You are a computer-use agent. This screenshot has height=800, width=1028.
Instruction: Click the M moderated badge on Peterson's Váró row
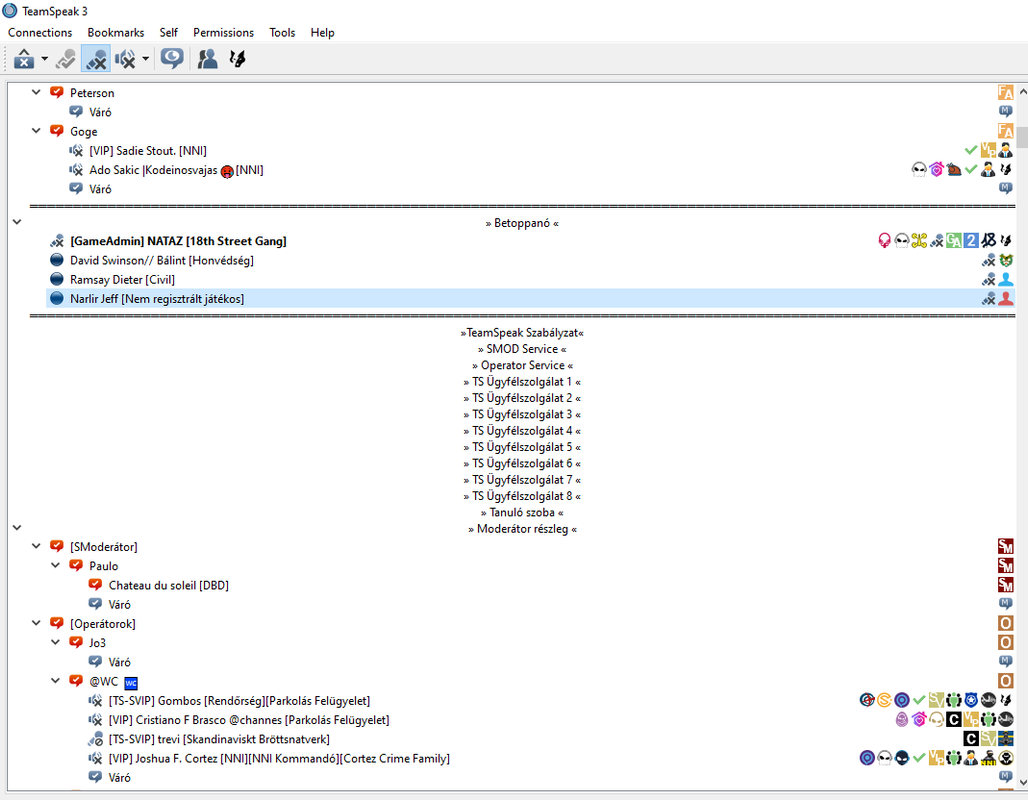click(1006, 111)
